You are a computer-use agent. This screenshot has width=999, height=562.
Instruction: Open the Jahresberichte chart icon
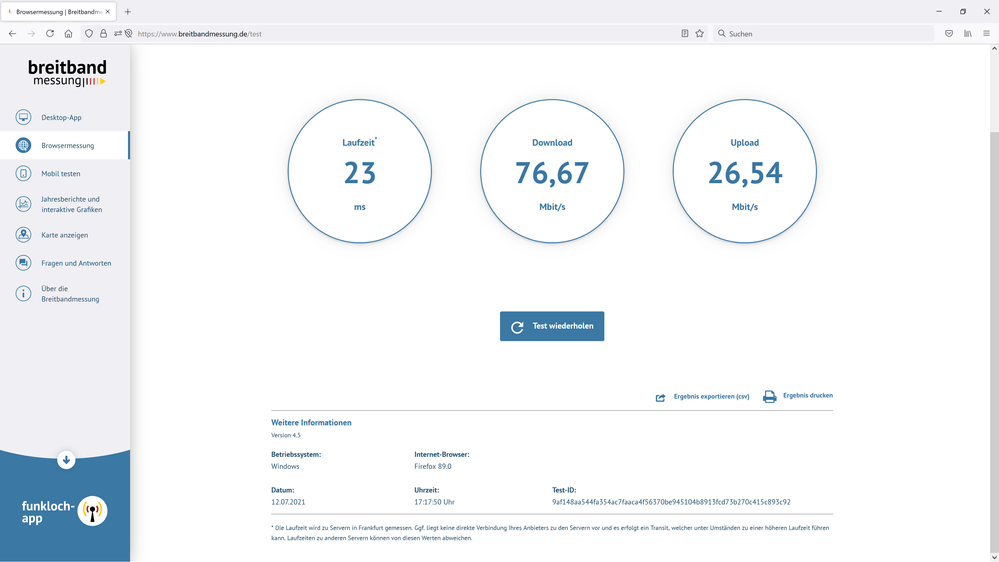tap(24, 204)
